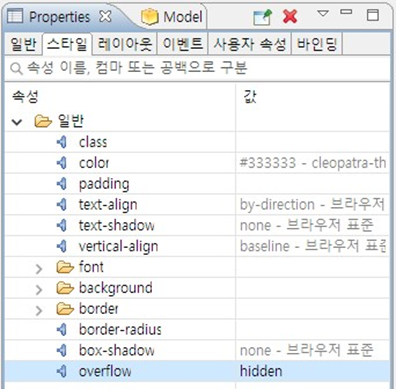The height and width of the screenshot is (389, 396).
Task: Select the border group label
Action: click(99, 309)
